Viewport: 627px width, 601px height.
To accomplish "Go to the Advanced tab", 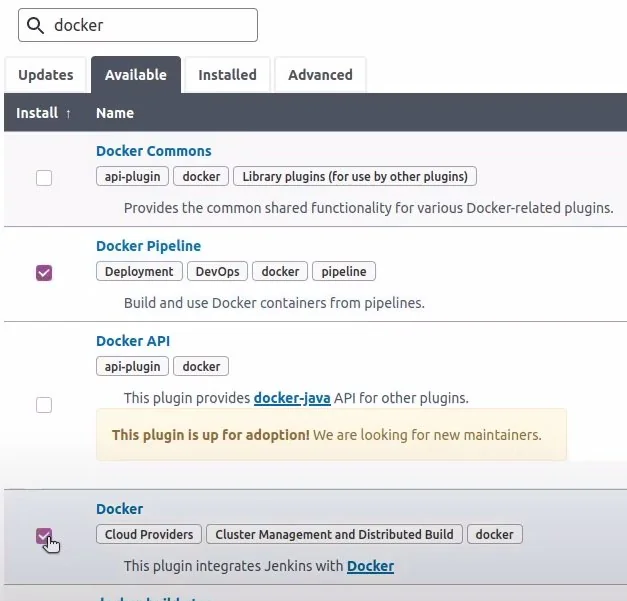I will point(320,75).
